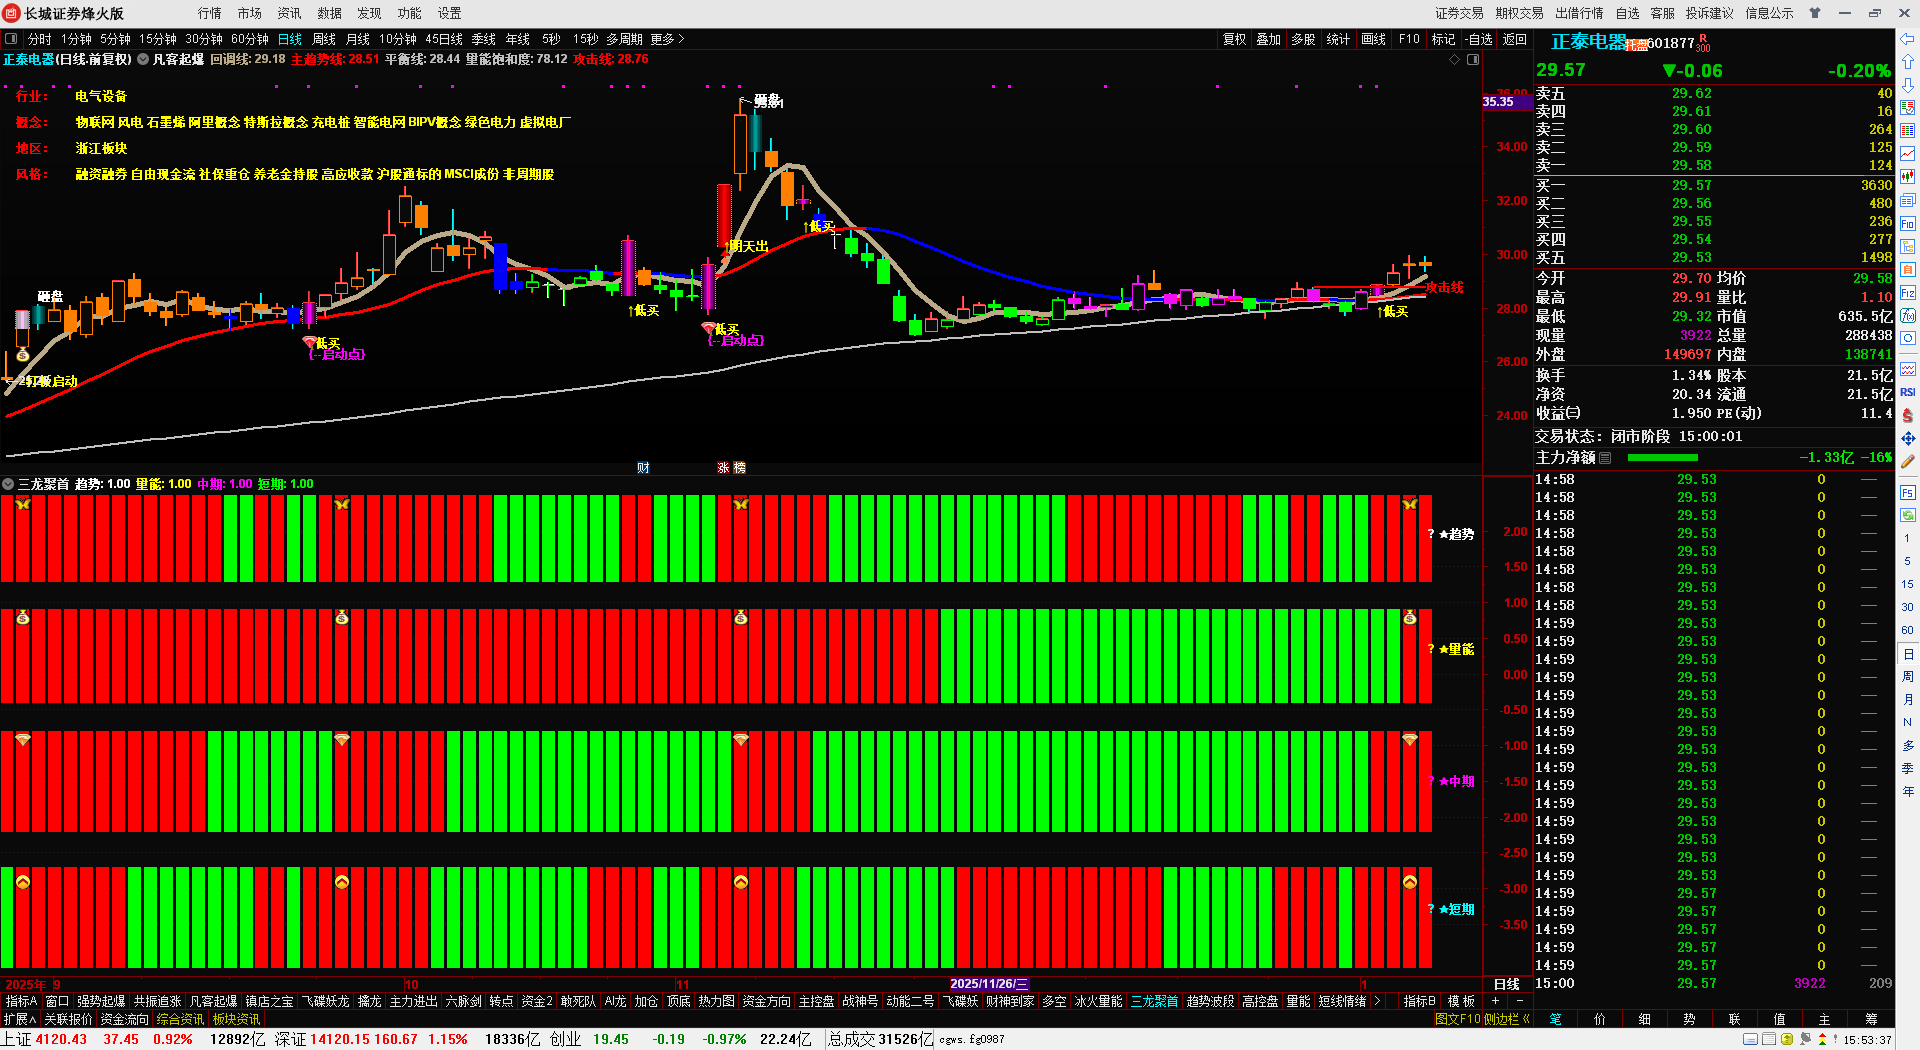Switch chart period to 月线
Screen dimensions: 1920x1050
point(358,39)
